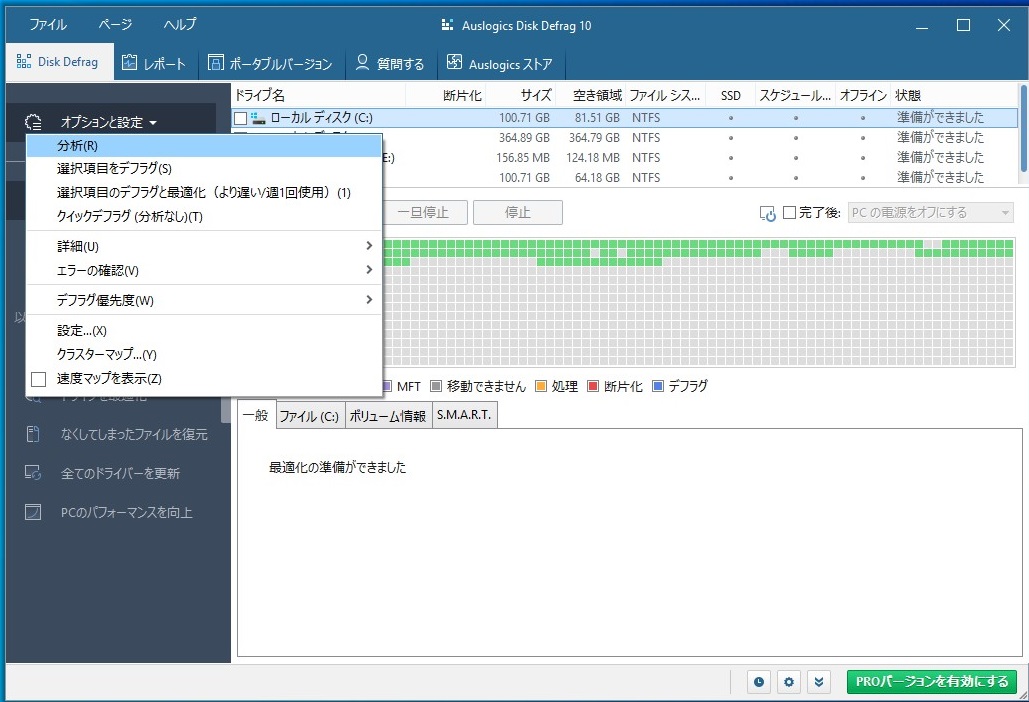1029x702 pixels.
Task: Click the clock scheduler icon at bottom
Action: tap(759, 682)
